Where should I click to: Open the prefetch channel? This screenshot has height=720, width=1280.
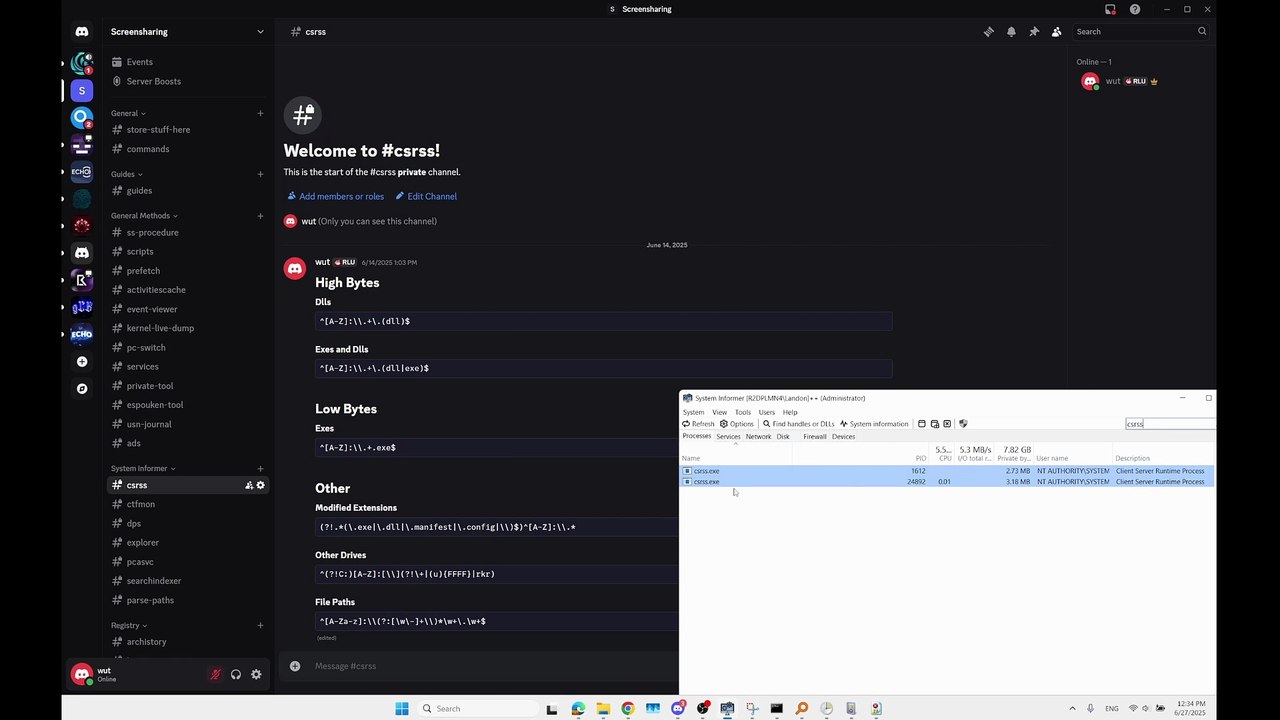187,271
